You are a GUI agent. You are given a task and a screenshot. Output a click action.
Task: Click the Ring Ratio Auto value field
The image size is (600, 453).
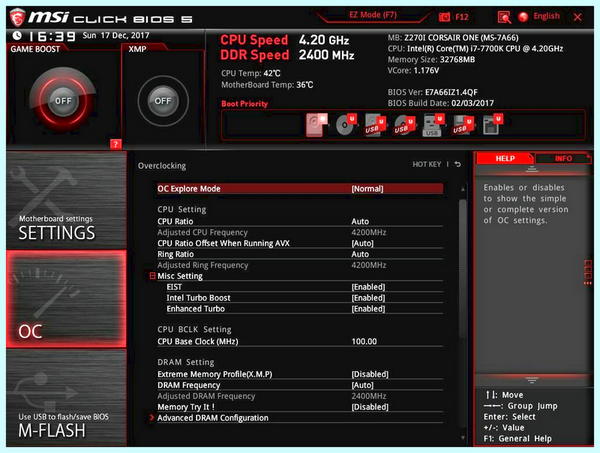[x=360, y=254]
